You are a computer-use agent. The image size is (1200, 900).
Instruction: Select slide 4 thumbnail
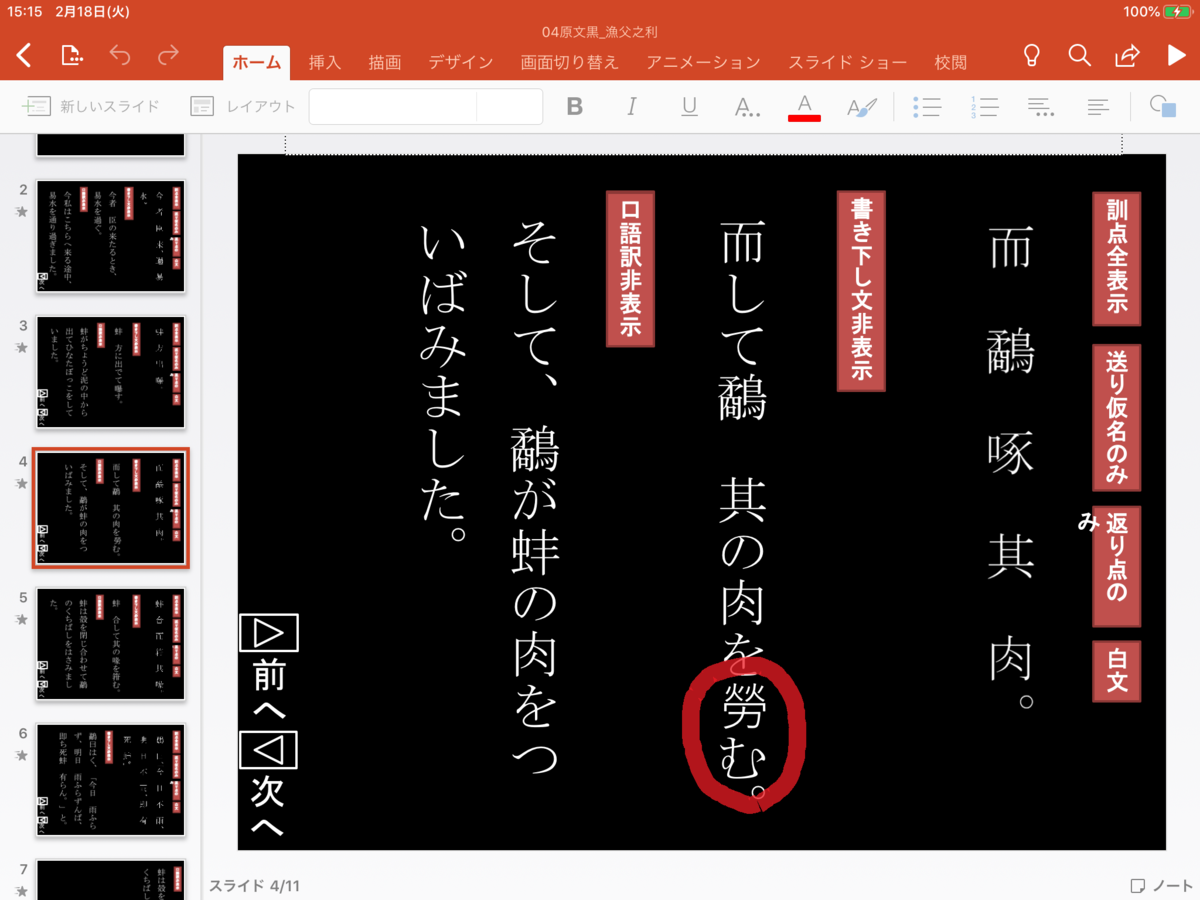[x=111, y=508]
